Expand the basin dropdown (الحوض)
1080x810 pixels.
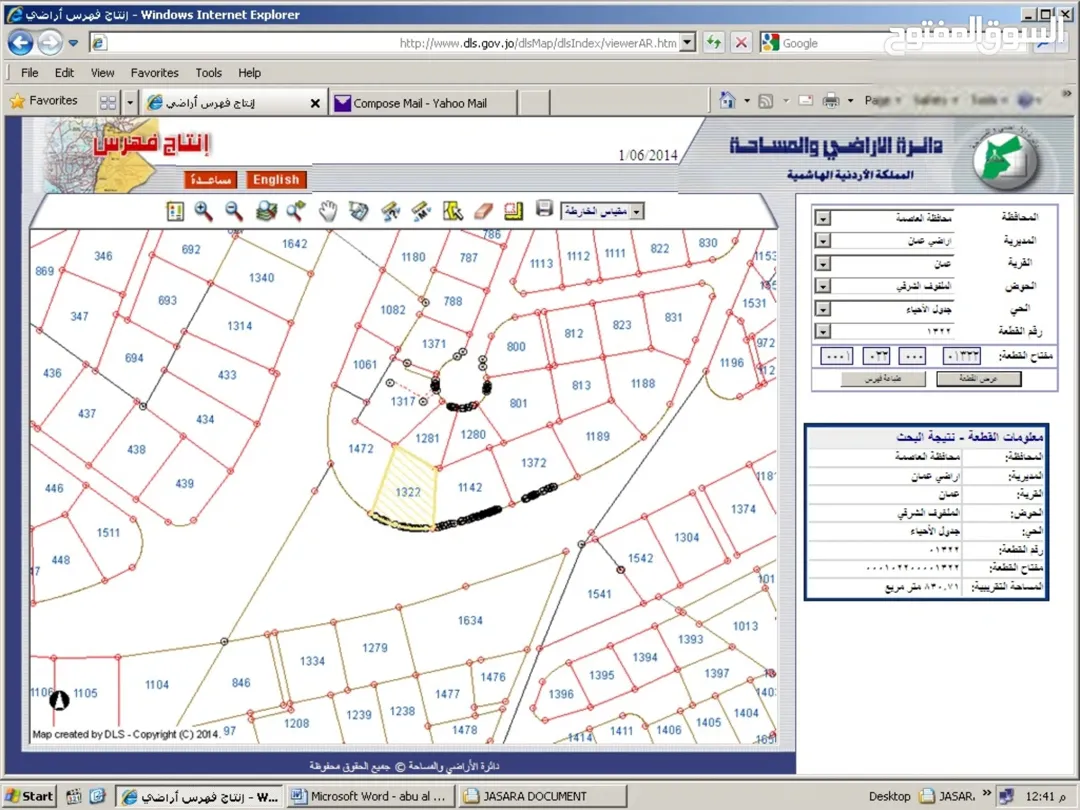point(822,286)
